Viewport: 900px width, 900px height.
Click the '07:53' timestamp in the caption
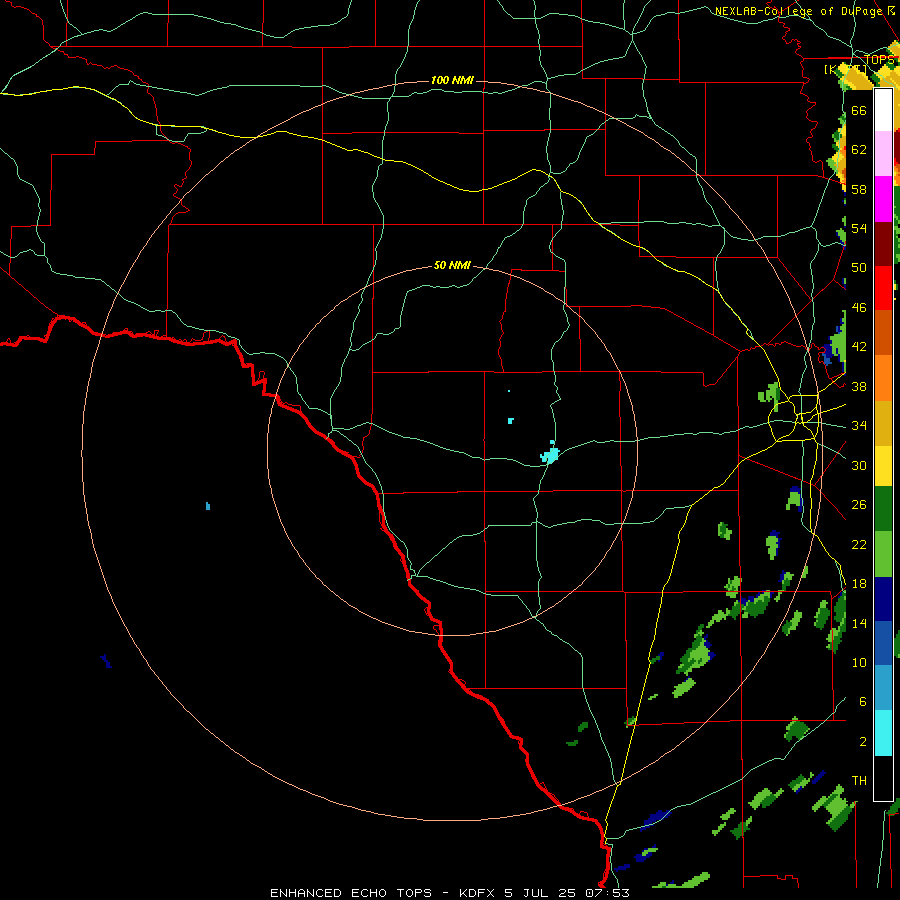click(607, 893)
